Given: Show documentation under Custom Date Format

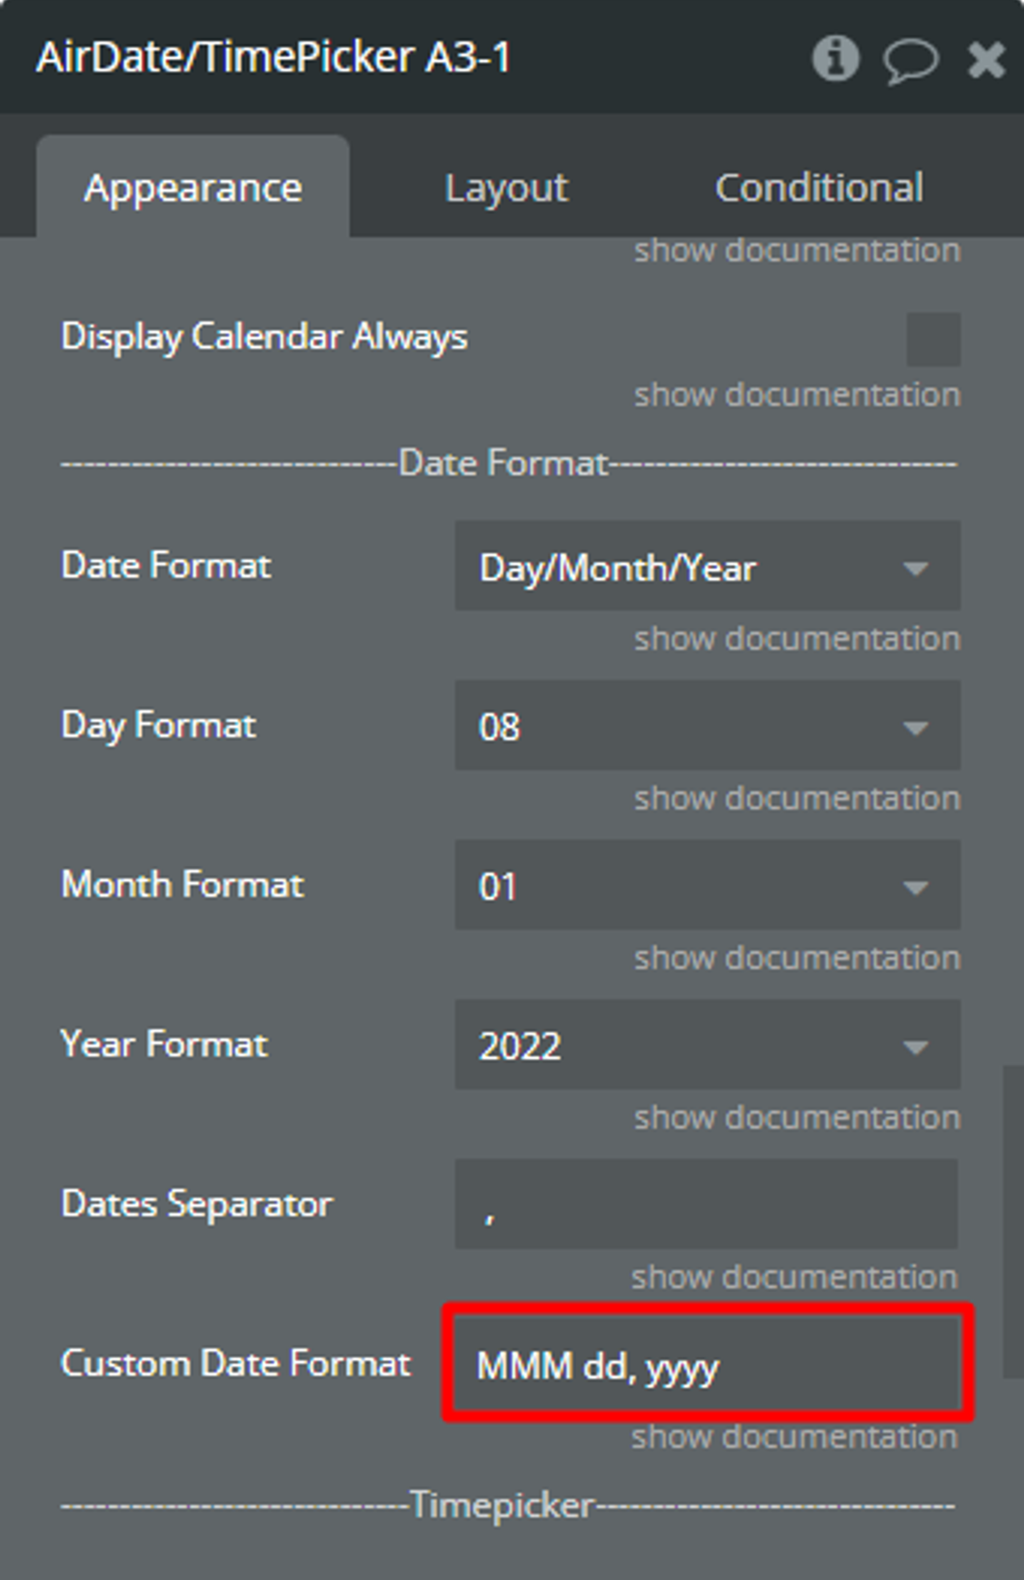Looking at the screenshot, I should (x=794, y=1437).
